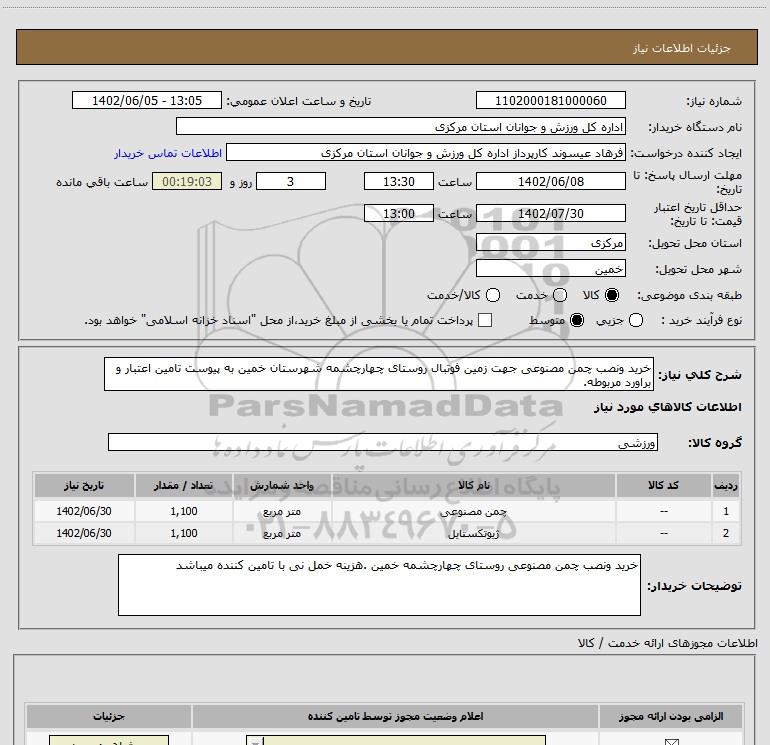Click the delivery city field خمین
This screenshot has width=770, height=745.
pos(550,268)
